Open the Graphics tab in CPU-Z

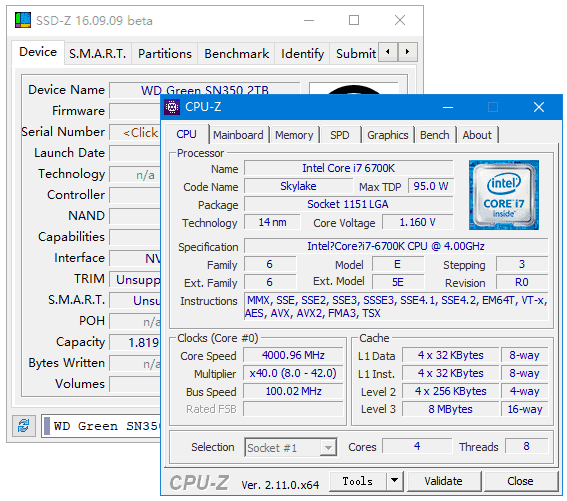tap(388, 135)
